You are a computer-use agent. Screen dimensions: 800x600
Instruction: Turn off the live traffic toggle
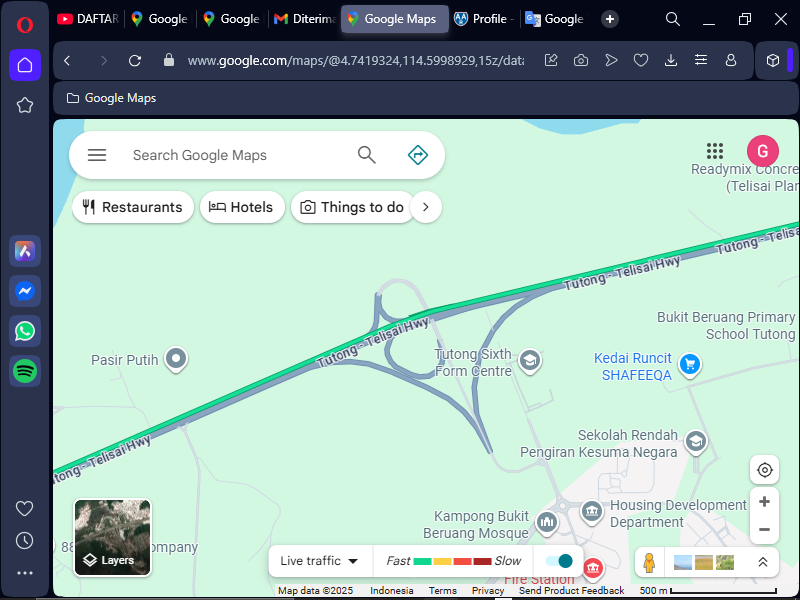[559, 561]
